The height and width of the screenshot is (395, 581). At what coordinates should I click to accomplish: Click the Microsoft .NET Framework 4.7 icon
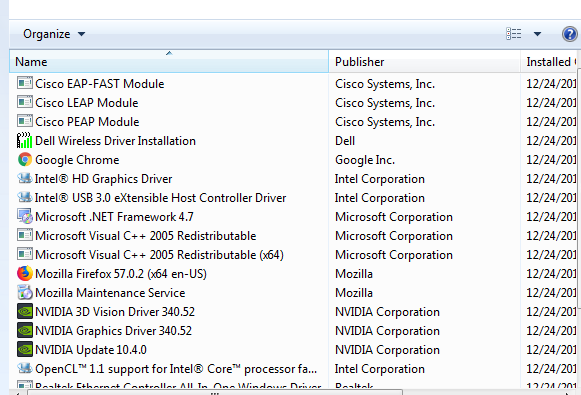pyautogui.click(x=25, y=216)
